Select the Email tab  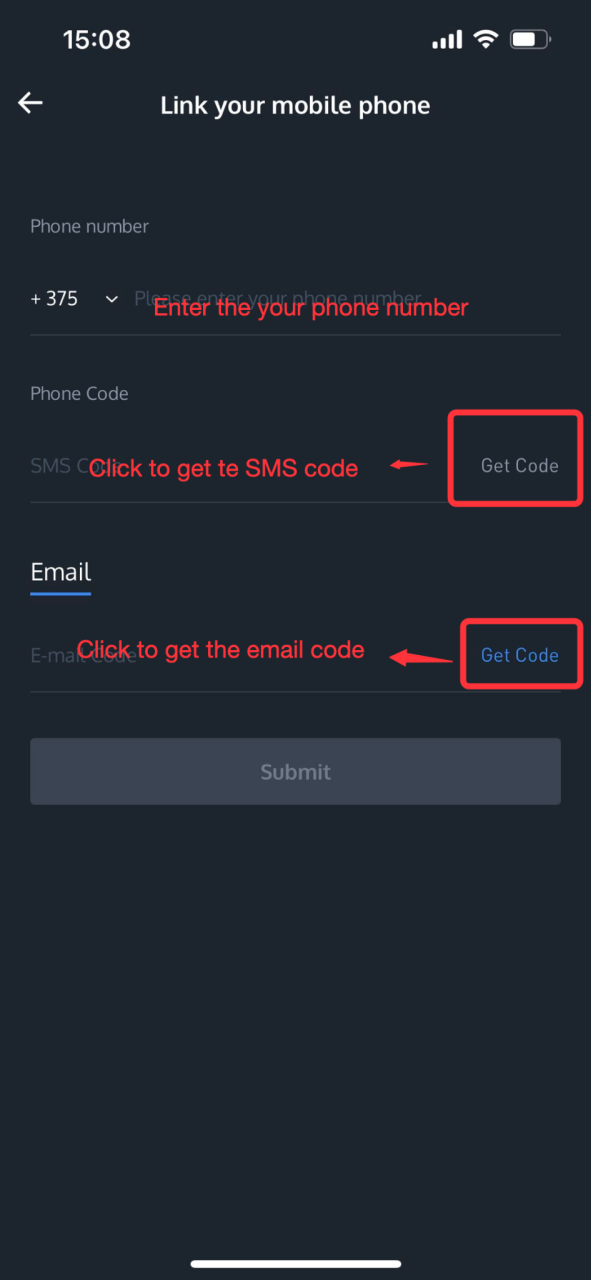tap(61, 572)
